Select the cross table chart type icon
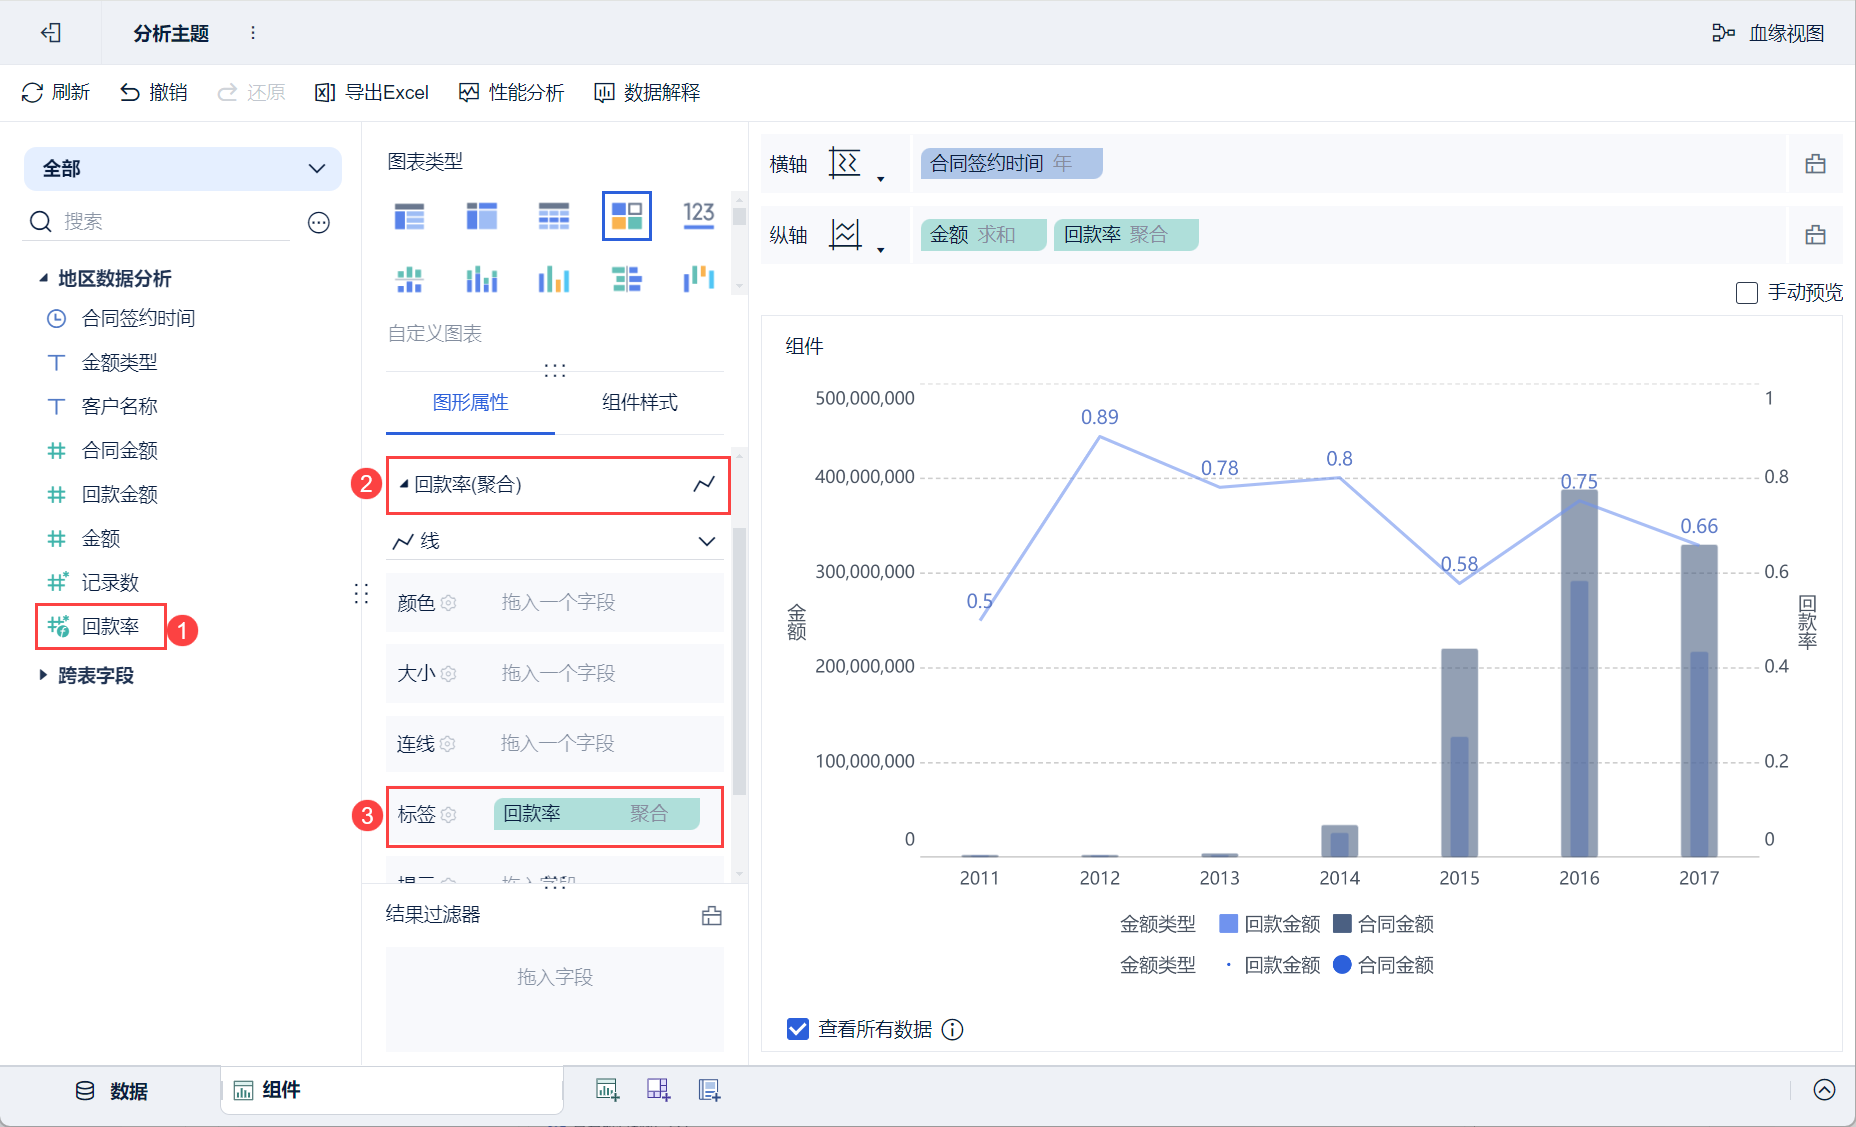Viewport: 1856px width, 1127px height. (481, 216)
